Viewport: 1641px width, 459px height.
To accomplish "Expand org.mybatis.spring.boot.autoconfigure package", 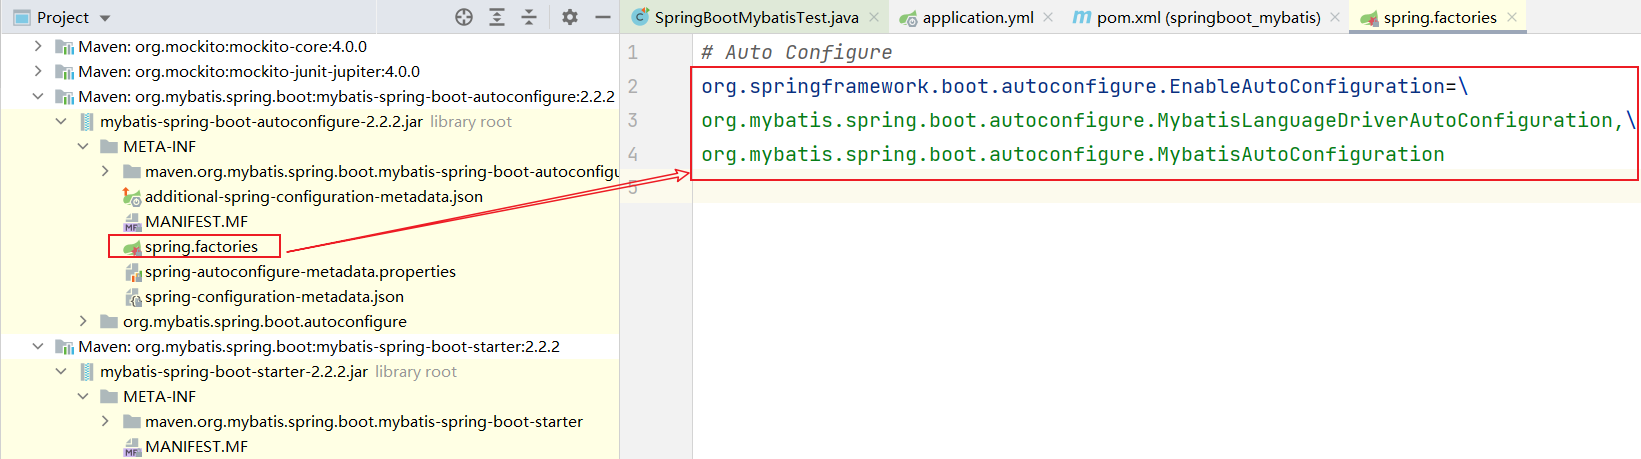I will [83, 321].
